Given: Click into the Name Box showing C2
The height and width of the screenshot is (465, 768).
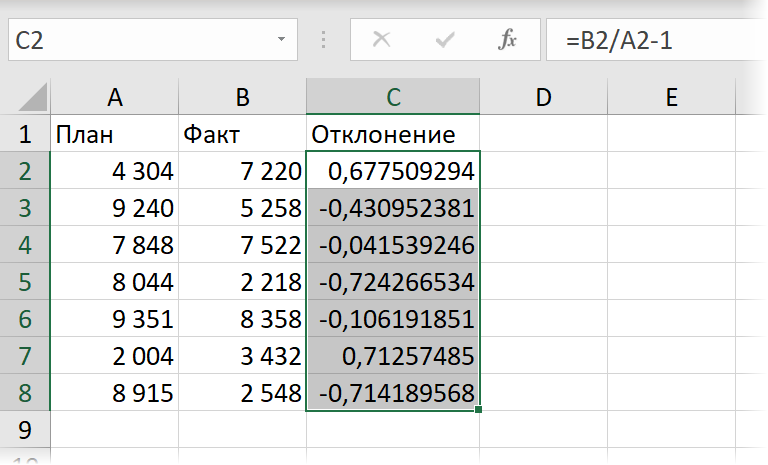Looking at the screenshot, I should 140,41.
